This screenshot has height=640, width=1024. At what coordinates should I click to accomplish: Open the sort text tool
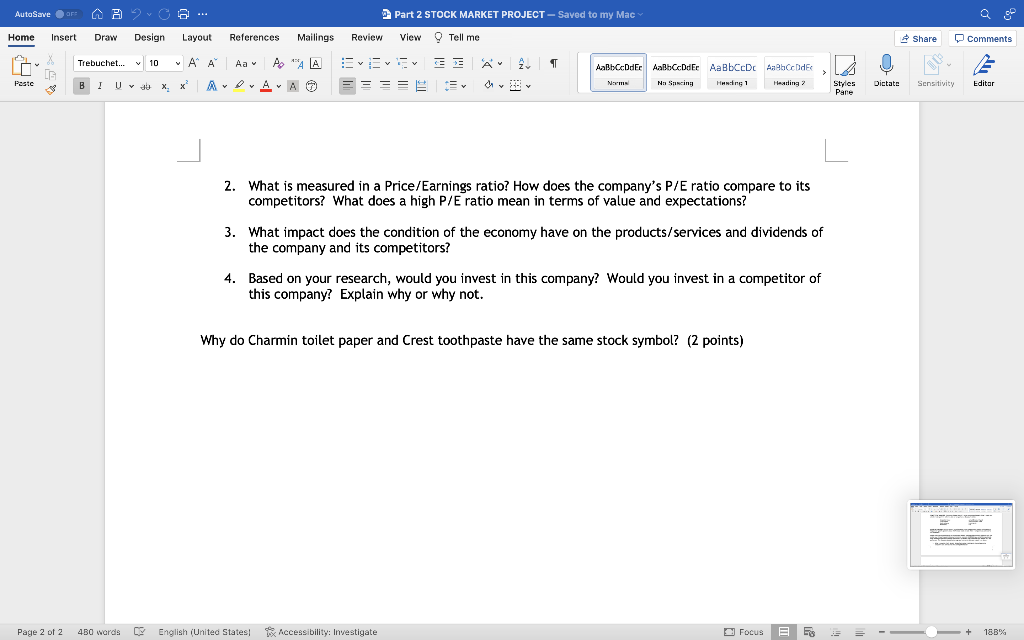click(x=523, y=63)
